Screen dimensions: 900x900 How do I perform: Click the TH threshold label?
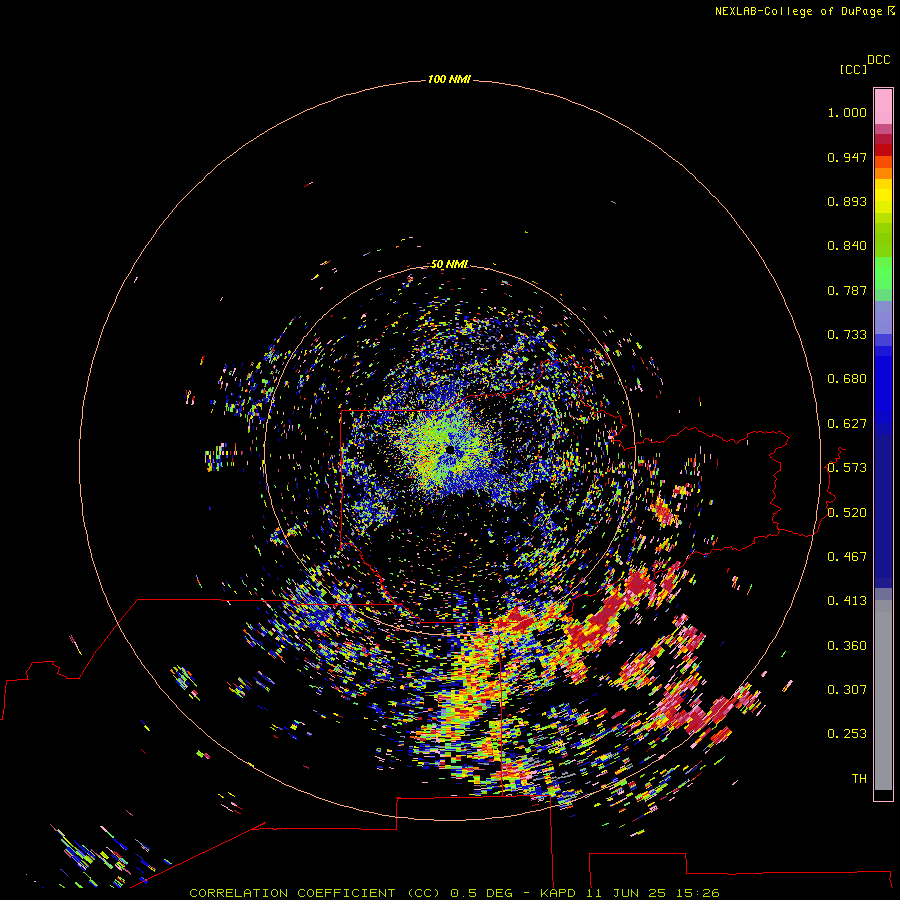pyautogui.click(x=859, y=779)
